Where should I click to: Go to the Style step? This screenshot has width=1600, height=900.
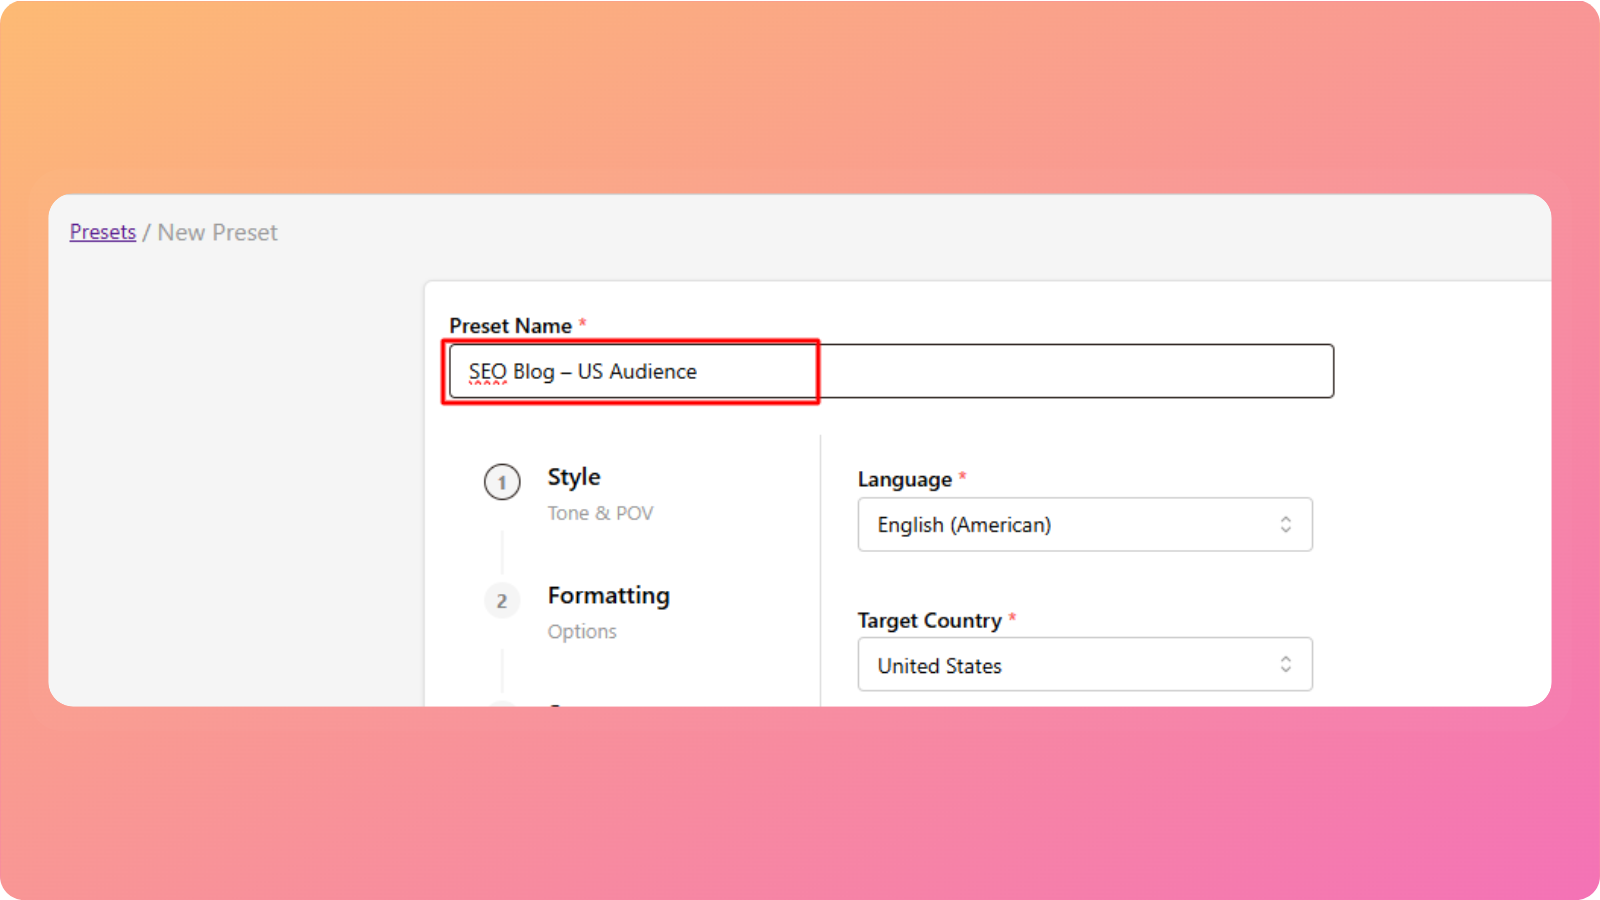click(x=574, y=477)
